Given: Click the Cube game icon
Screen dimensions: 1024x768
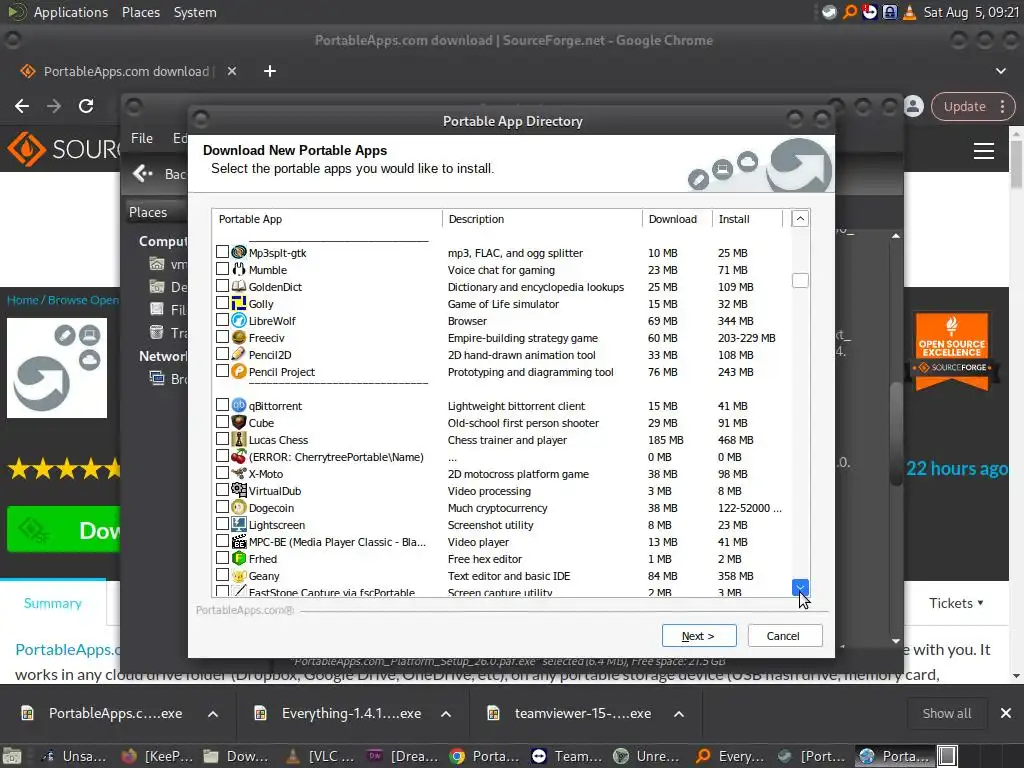Looking at the screenshot, I should [239, 422].
